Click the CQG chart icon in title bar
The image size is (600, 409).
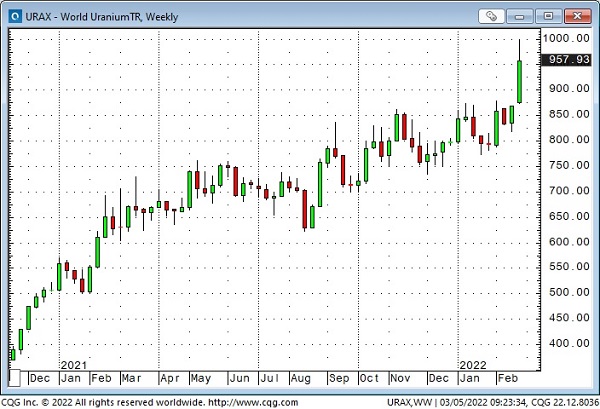click(x=15, y=16)
